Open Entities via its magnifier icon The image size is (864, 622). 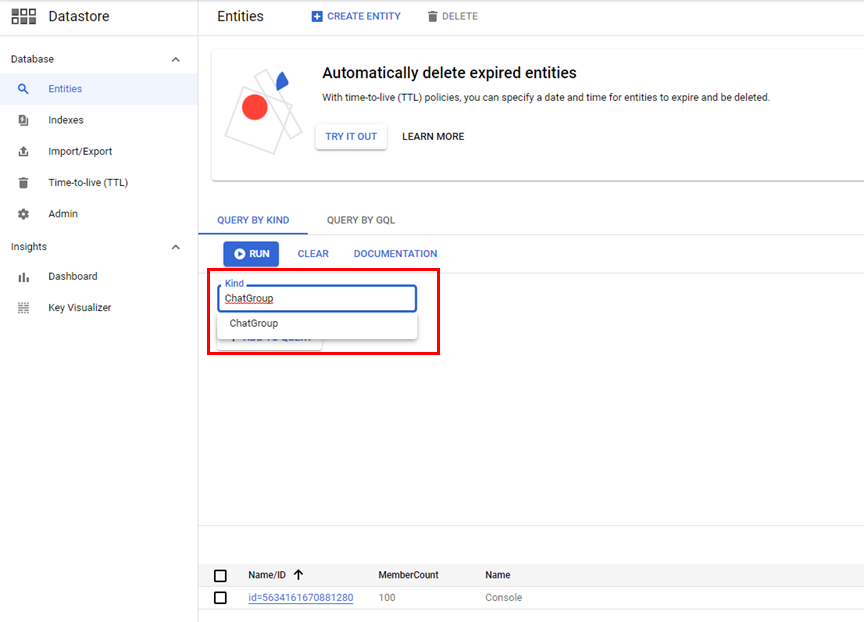click(24, 89)
